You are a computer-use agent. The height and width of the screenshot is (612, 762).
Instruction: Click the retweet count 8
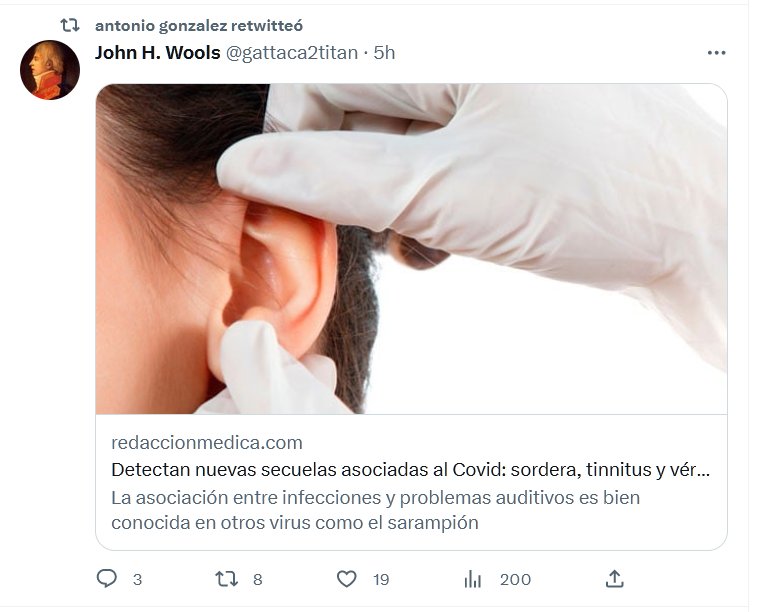click(257, 580)
